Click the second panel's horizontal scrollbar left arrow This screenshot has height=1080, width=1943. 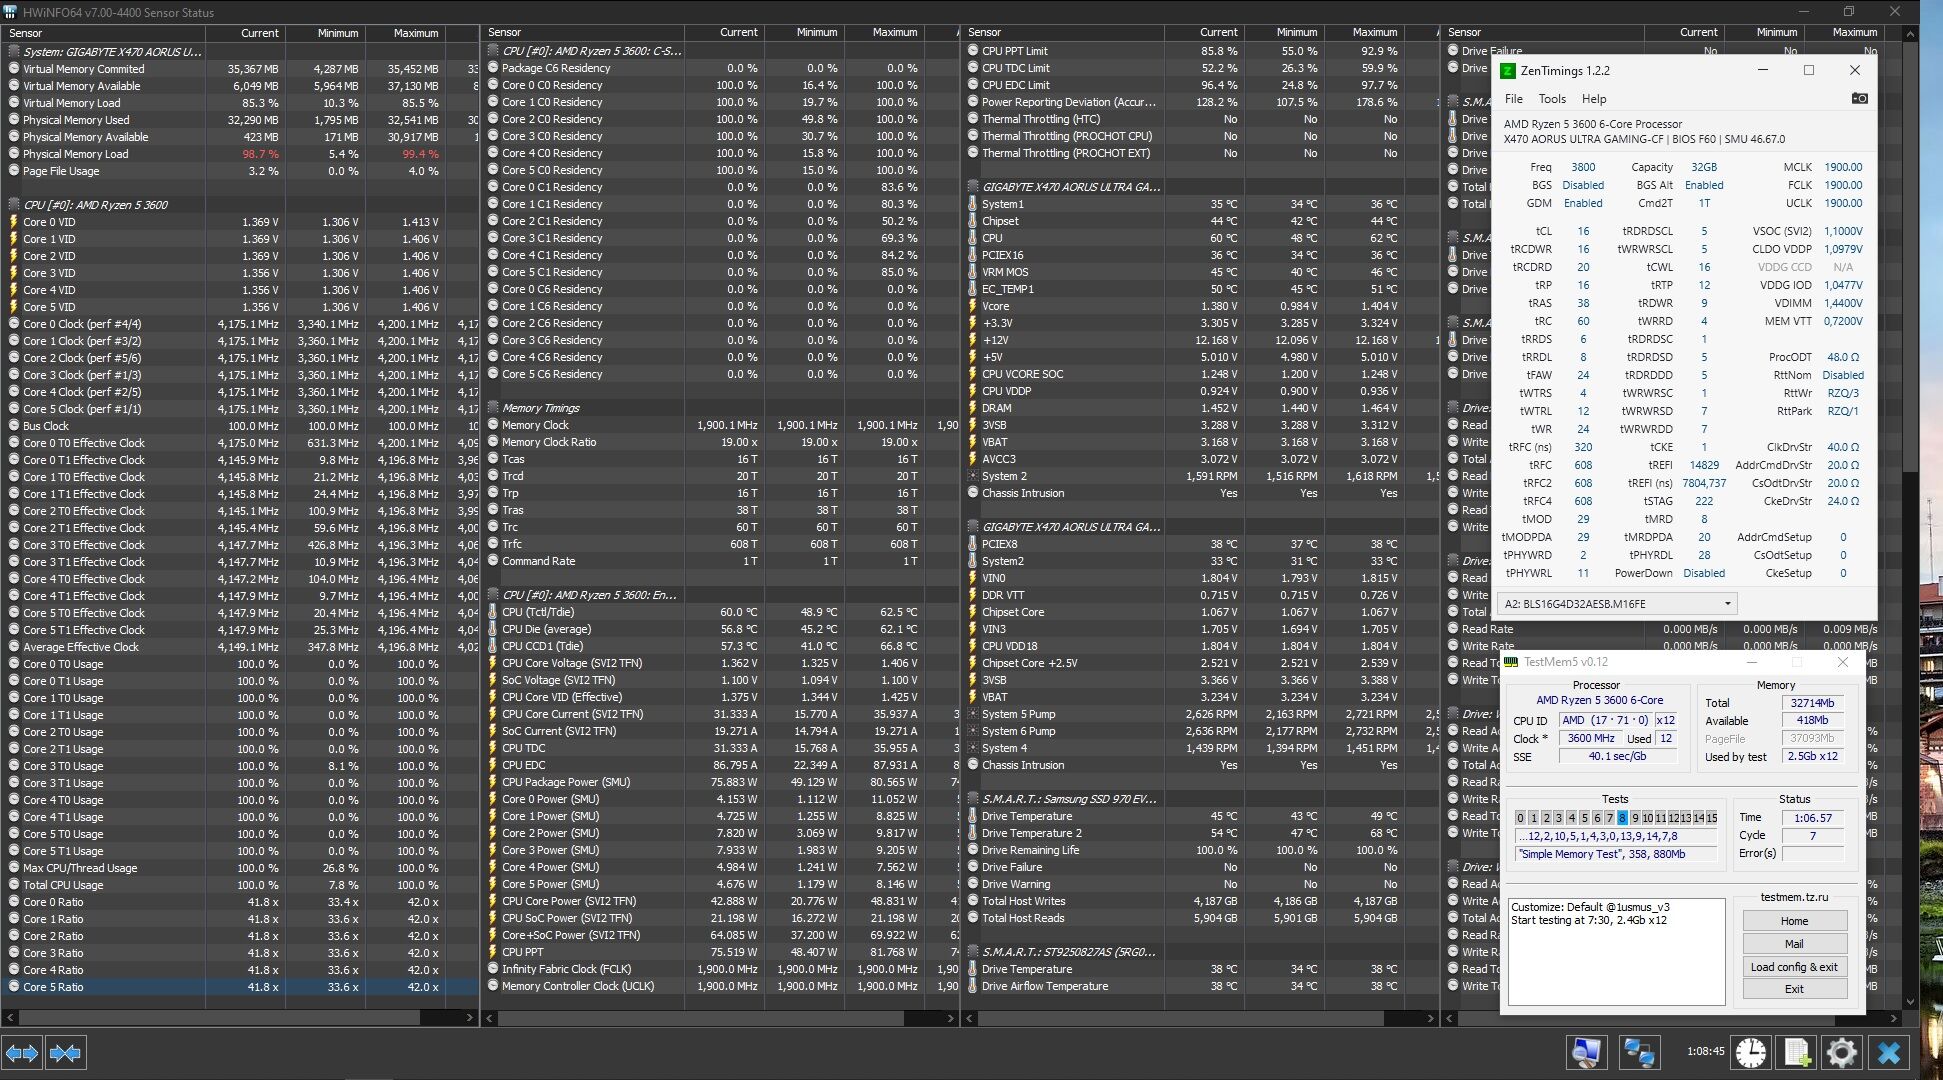(490, 1018)
